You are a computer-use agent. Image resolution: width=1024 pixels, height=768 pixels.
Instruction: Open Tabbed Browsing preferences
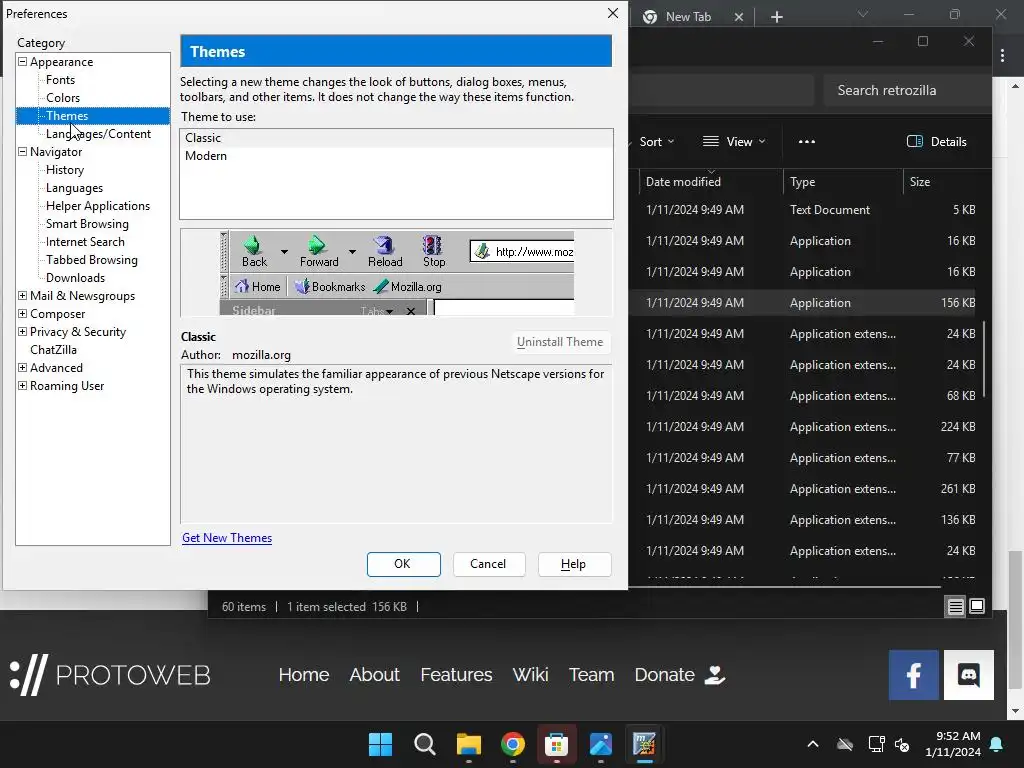(x=91, y=260)
